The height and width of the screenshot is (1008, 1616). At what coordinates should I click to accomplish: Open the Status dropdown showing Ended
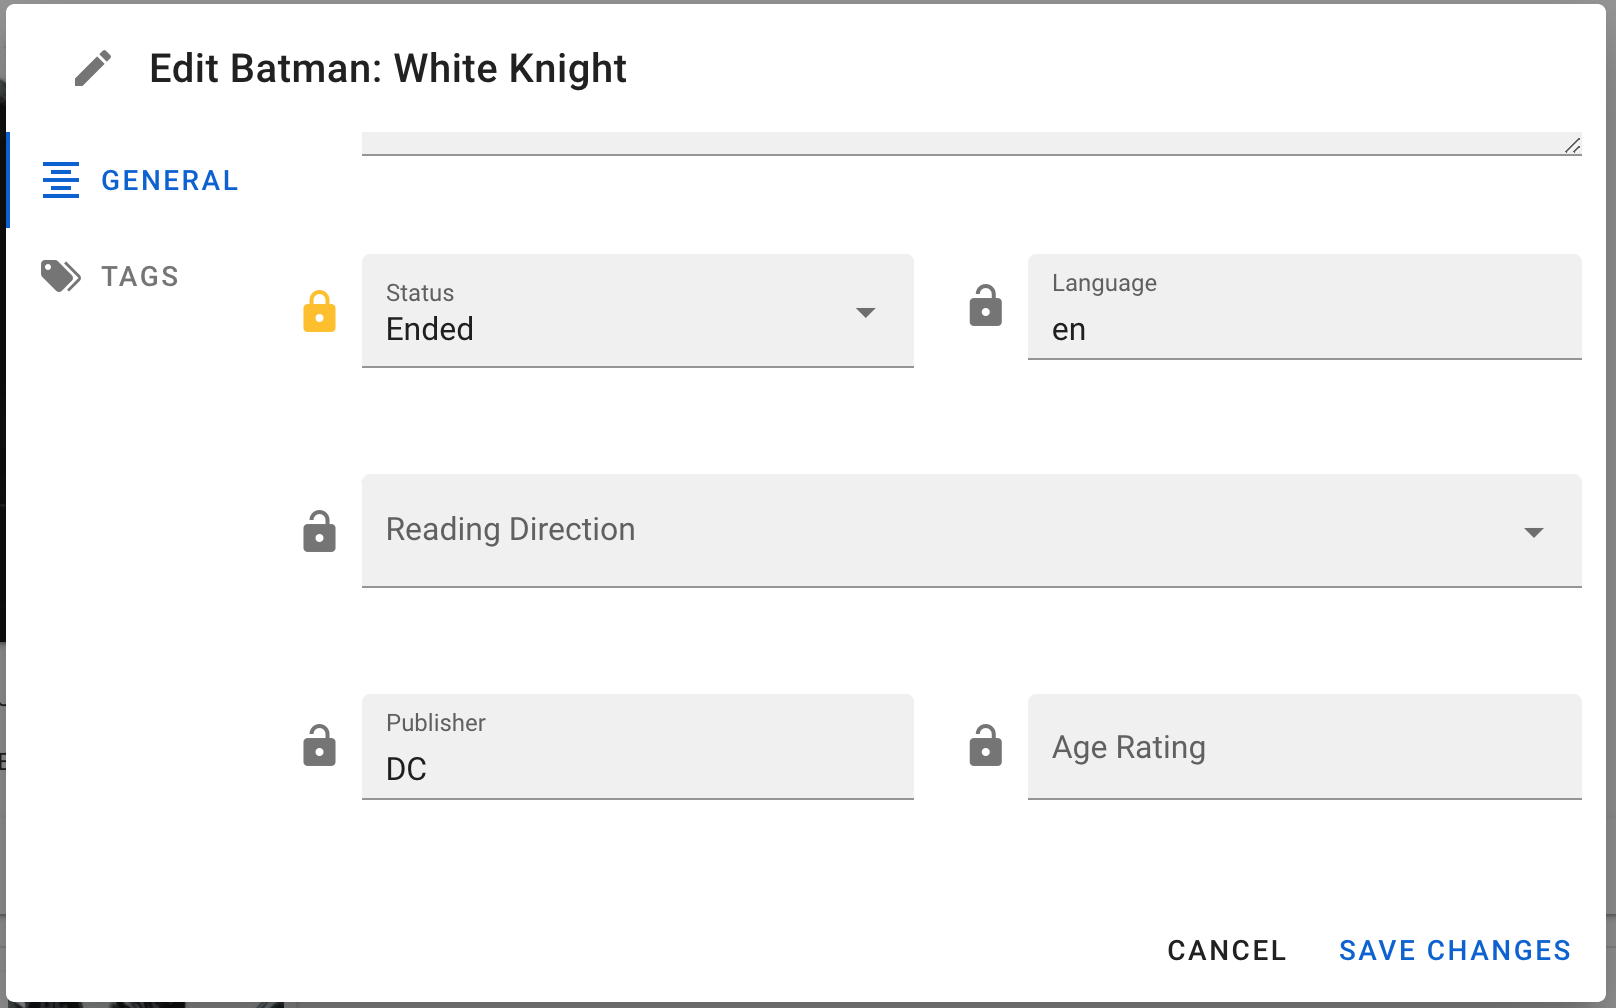click(638, 311)
